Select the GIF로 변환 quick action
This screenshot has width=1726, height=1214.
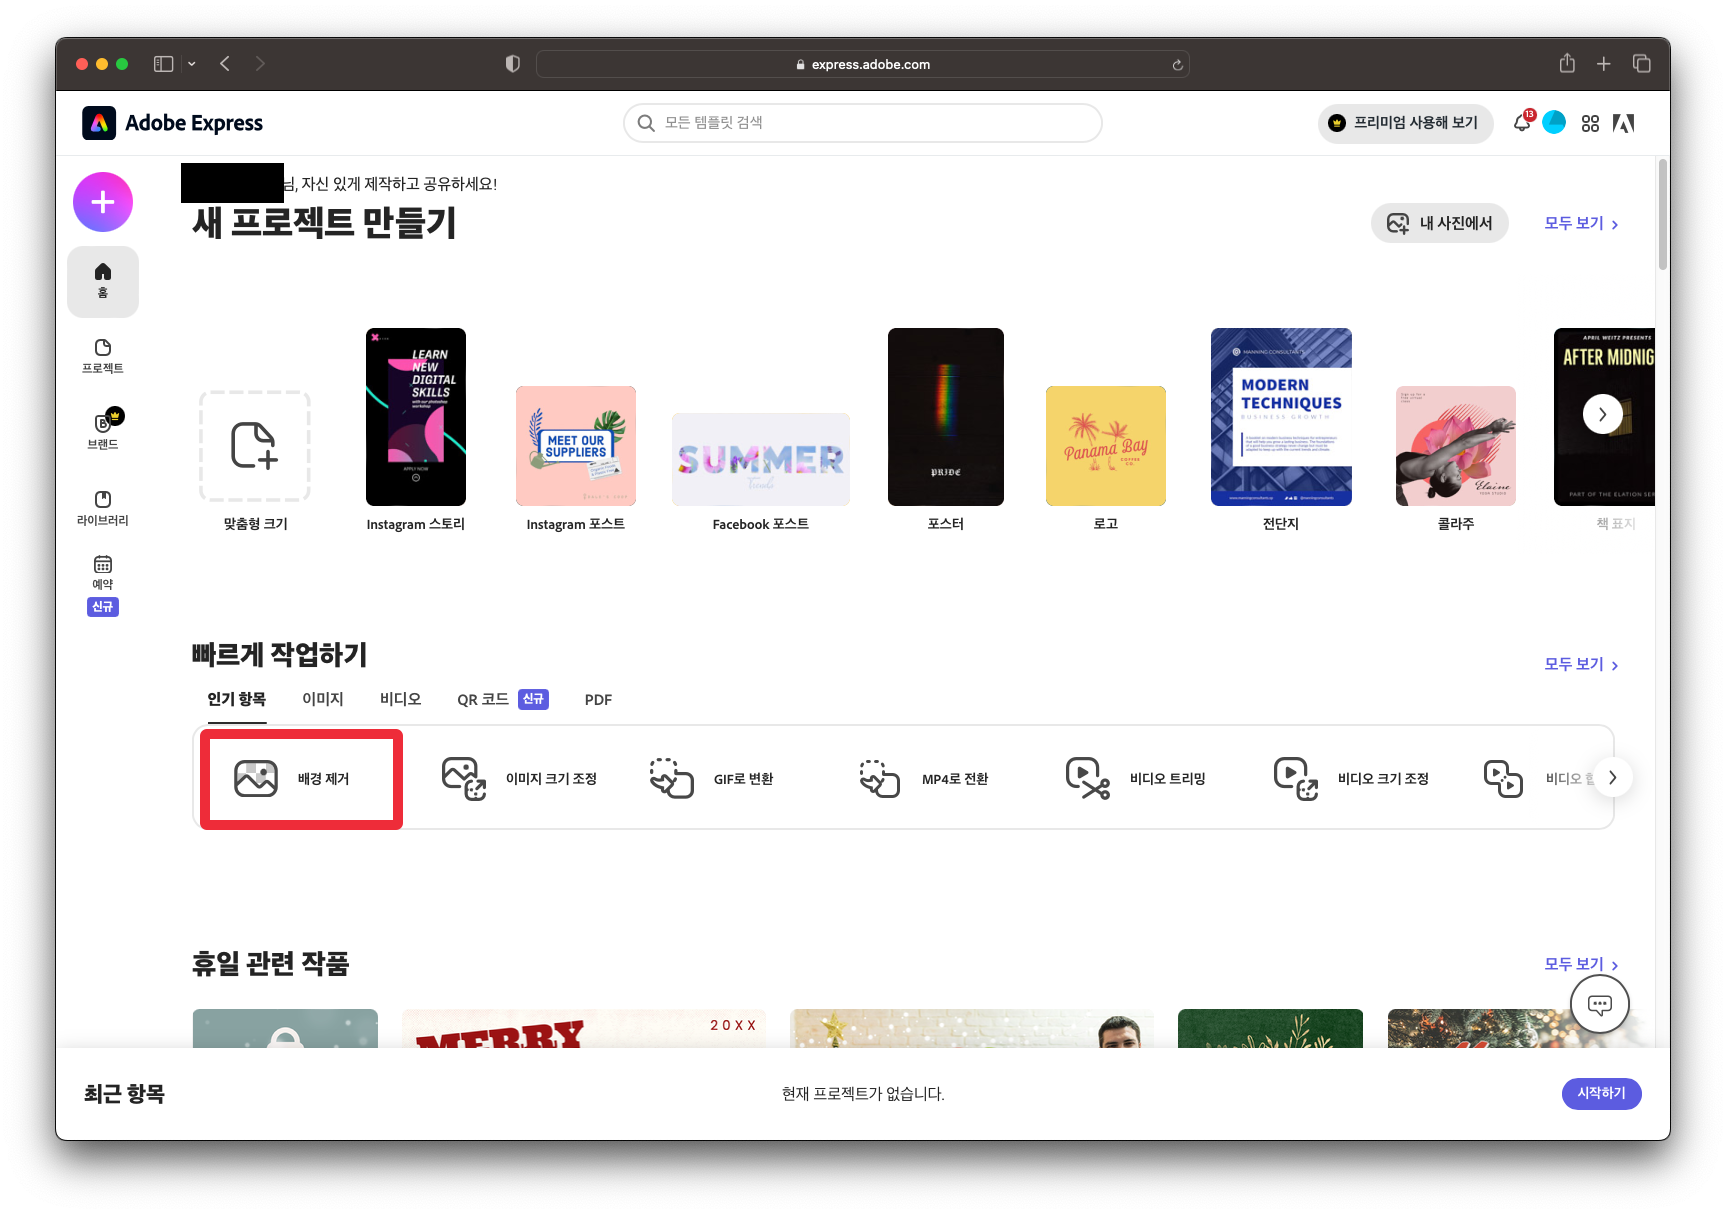[711, 779]
